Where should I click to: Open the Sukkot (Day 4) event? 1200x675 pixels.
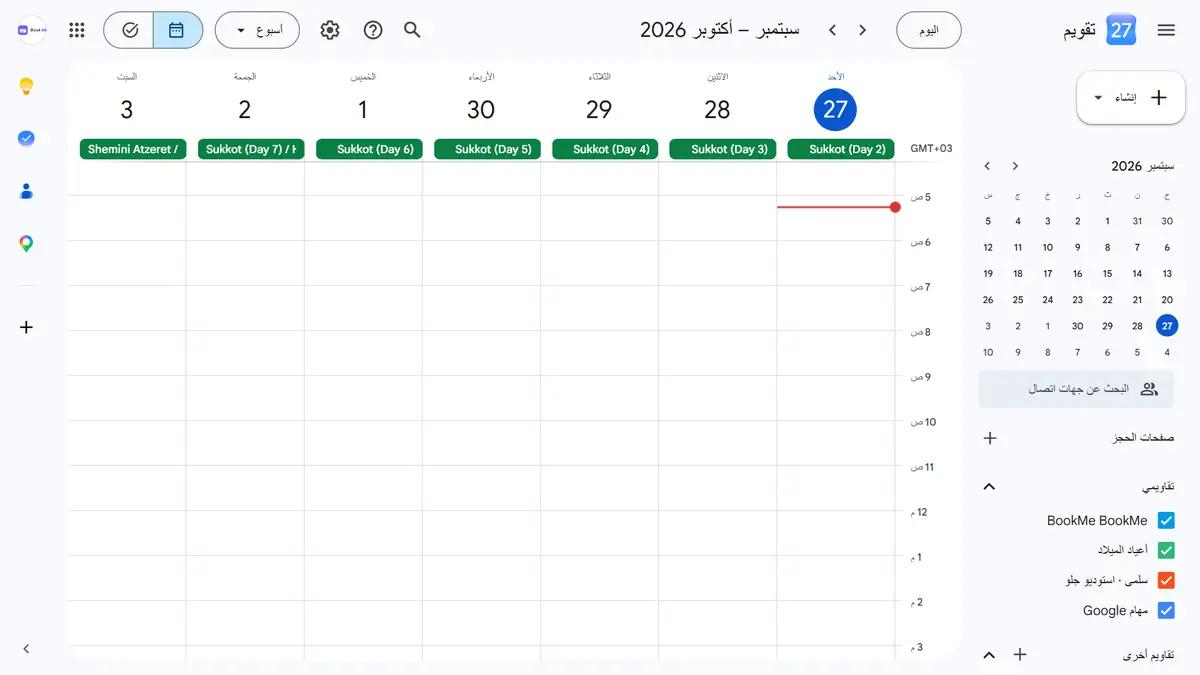coord(605,149)
